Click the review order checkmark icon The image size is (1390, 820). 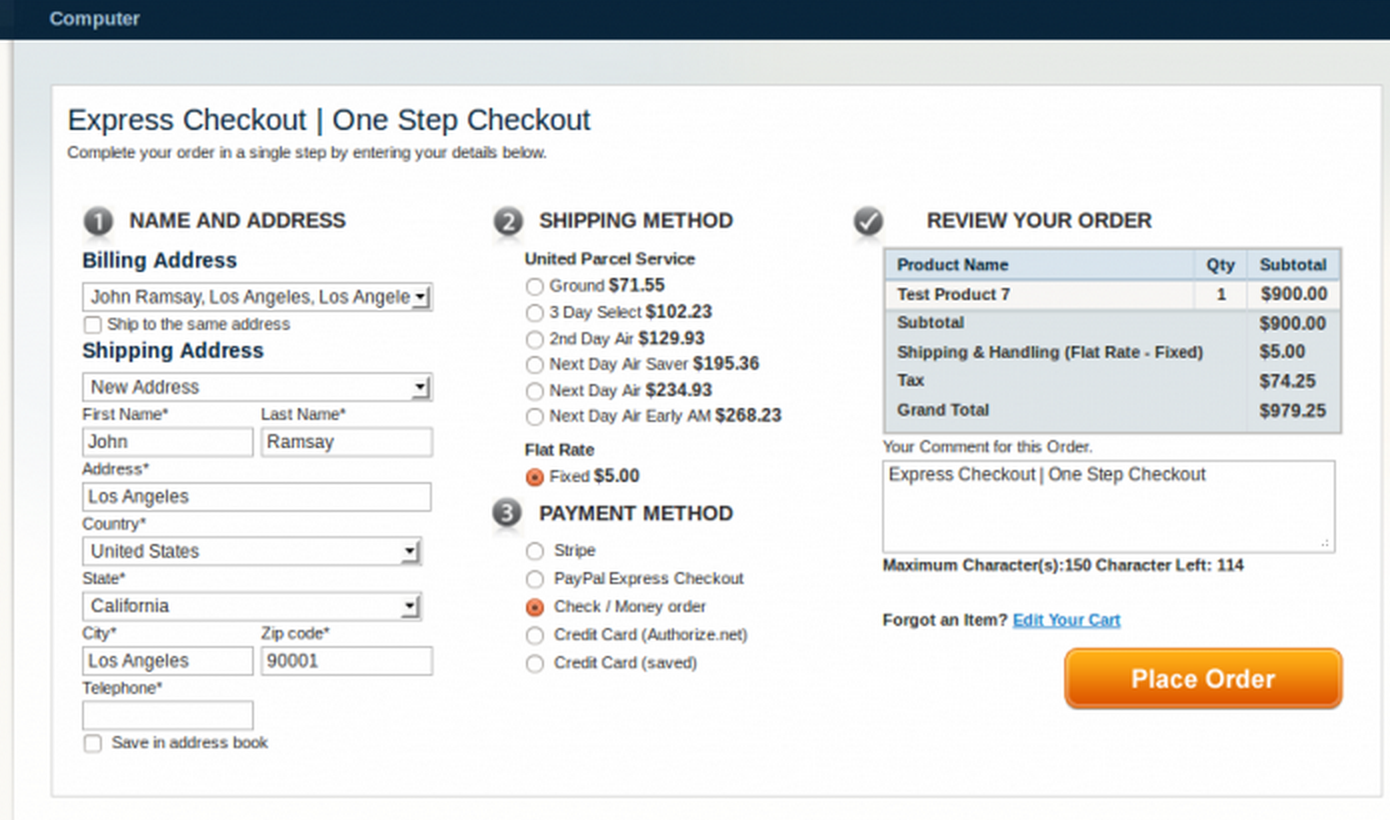coord(868,221)
